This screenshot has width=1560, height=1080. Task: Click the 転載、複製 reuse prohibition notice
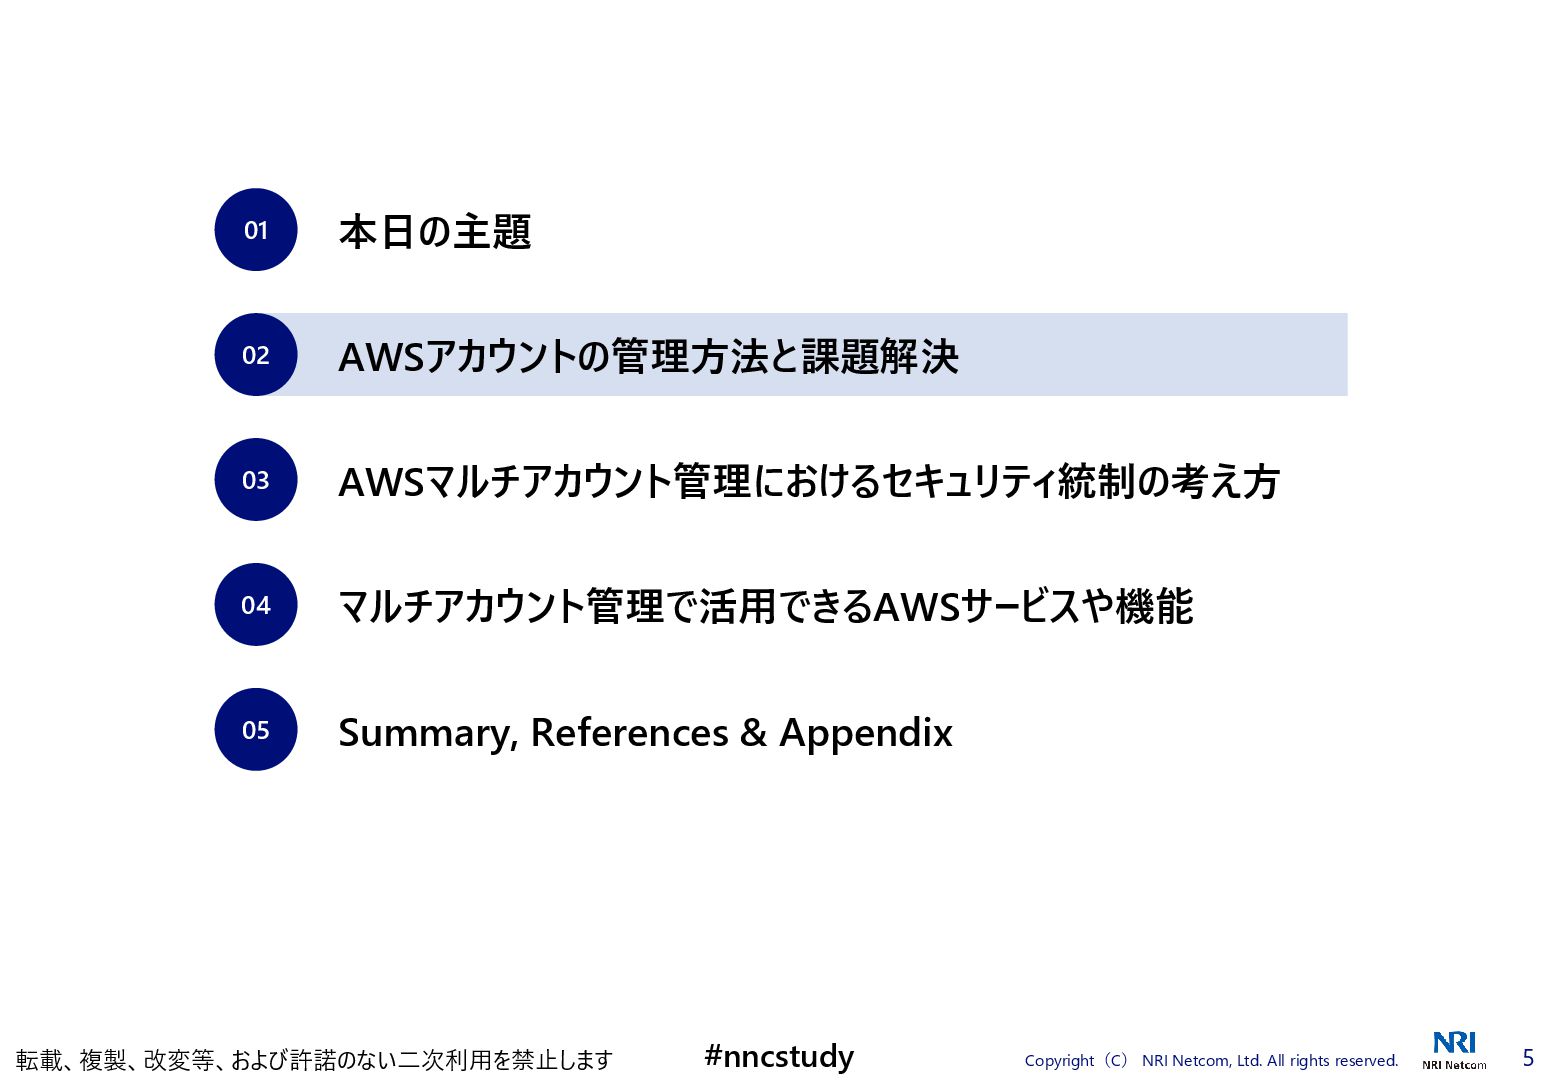coord(314,1060)
